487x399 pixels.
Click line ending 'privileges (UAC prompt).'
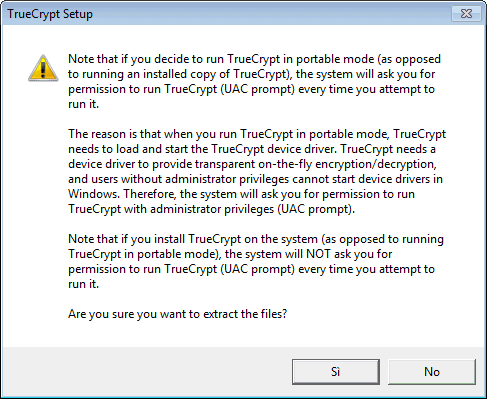[x=211, y=209]
